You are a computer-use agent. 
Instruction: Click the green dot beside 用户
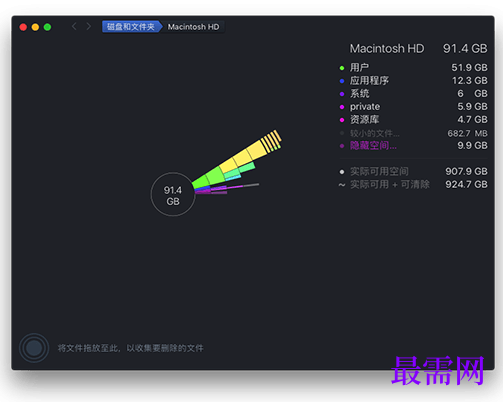tap(342, 68)
